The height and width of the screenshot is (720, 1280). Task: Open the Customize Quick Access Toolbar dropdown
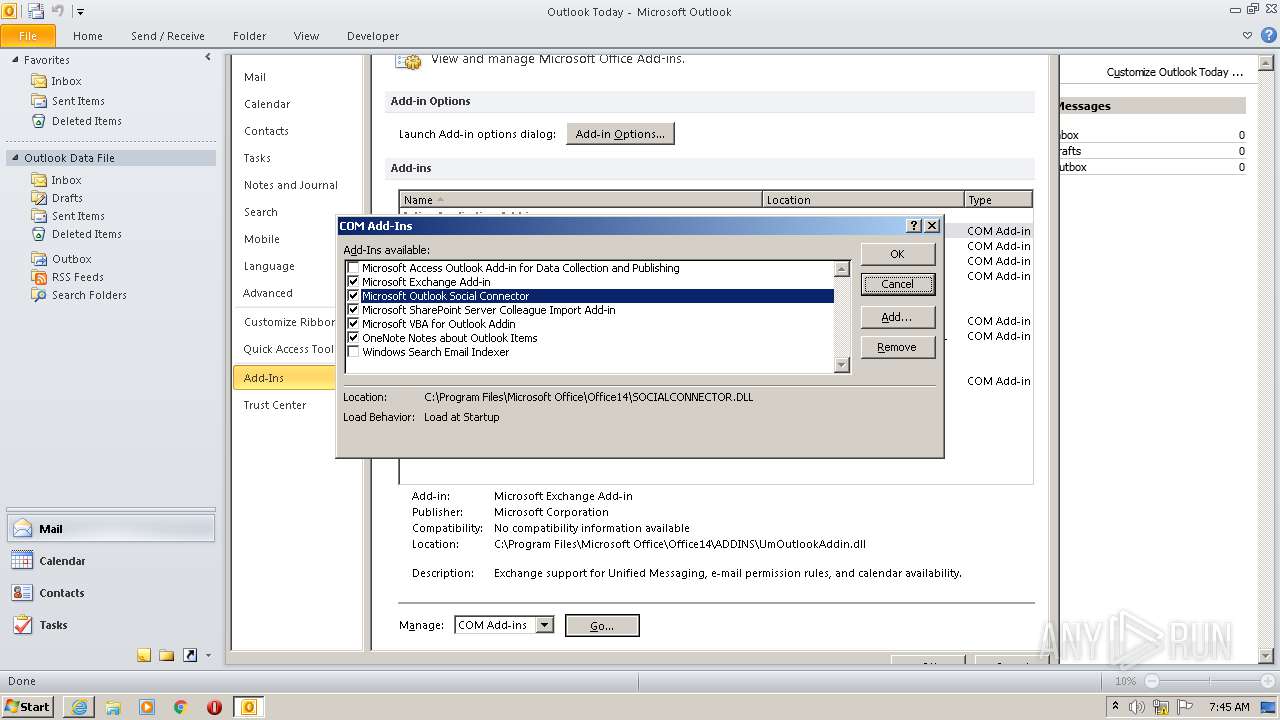pos(81,12)
